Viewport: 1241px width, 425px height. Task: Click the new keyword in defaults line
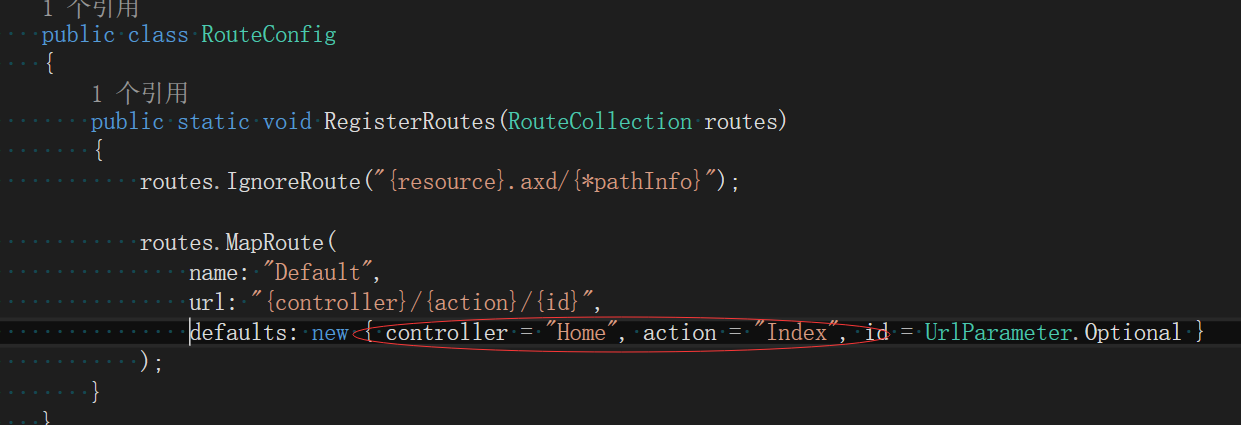pos(330,333)
